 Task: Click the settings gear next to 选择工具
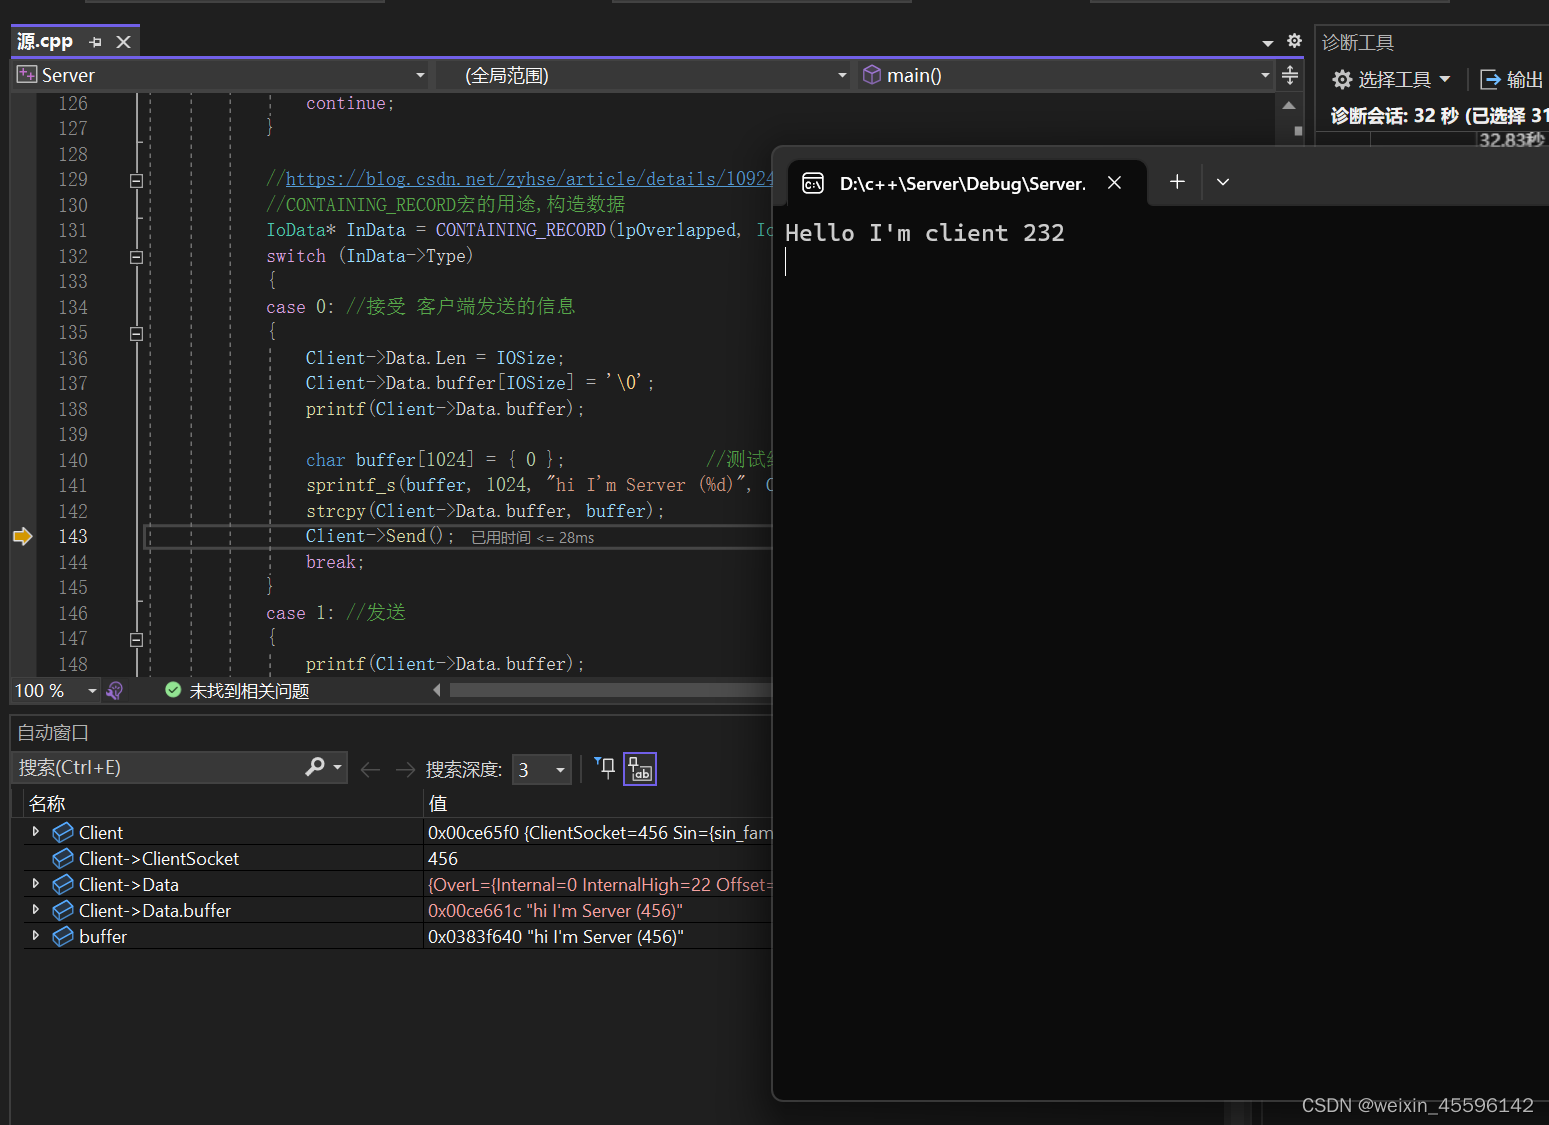(x=1341, y=79)
